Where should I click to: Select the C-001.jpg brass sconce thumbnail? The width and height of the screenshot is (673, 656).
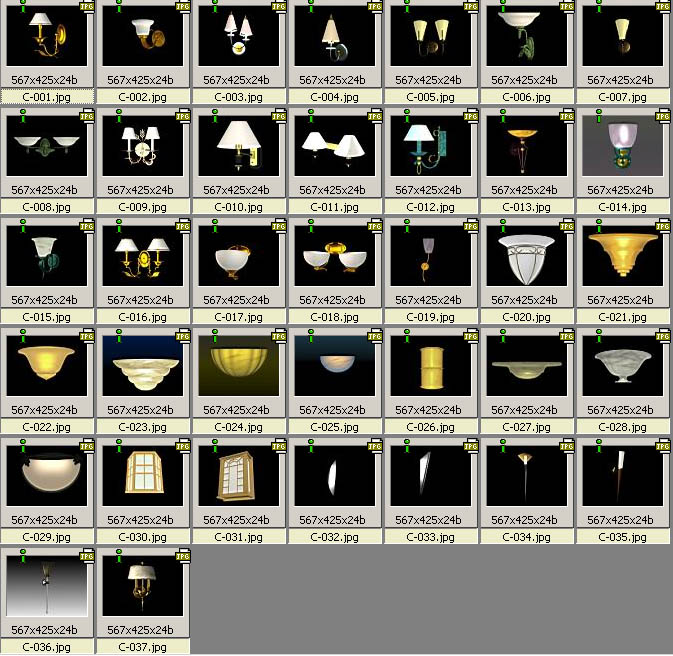47,36
